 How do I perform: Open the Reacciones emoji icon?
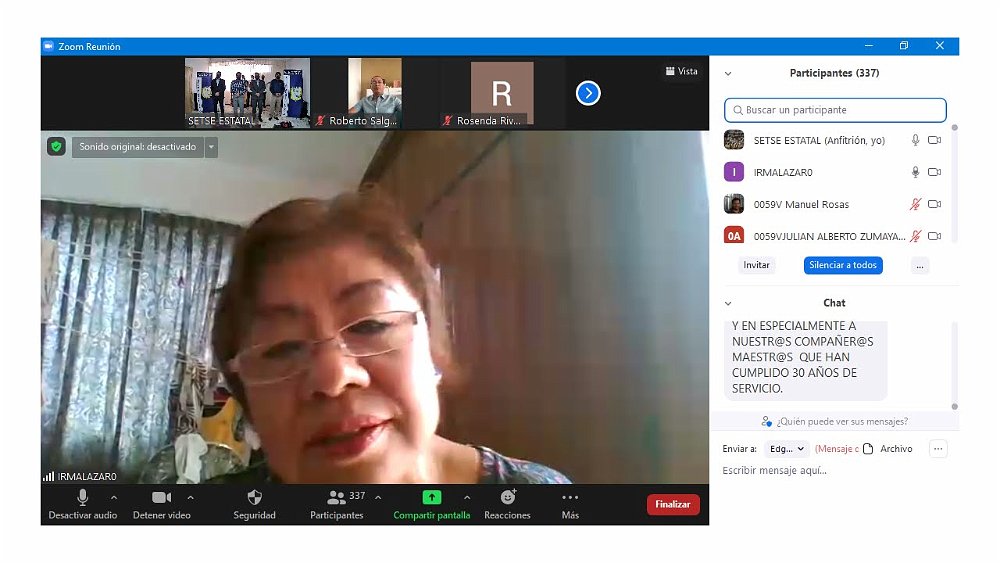[x=507, y=497]
